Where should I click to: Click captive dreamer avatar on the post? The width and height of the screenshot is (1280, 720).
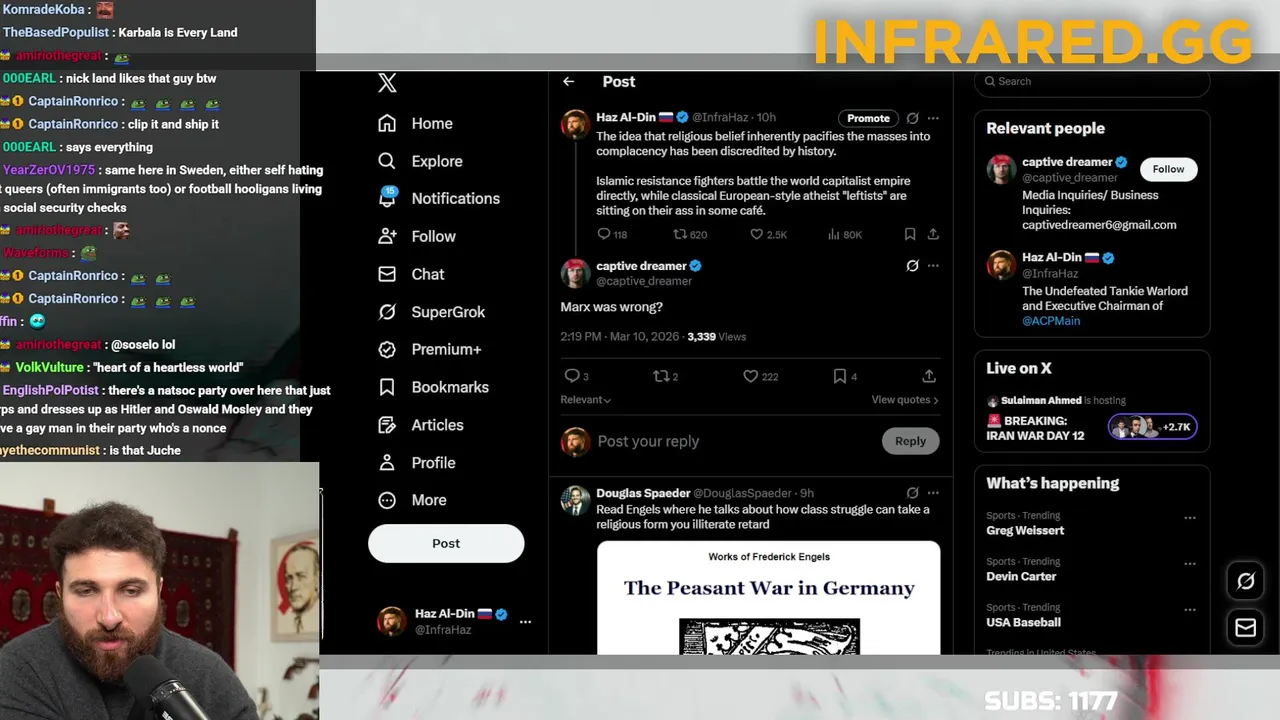pos(575,273)
